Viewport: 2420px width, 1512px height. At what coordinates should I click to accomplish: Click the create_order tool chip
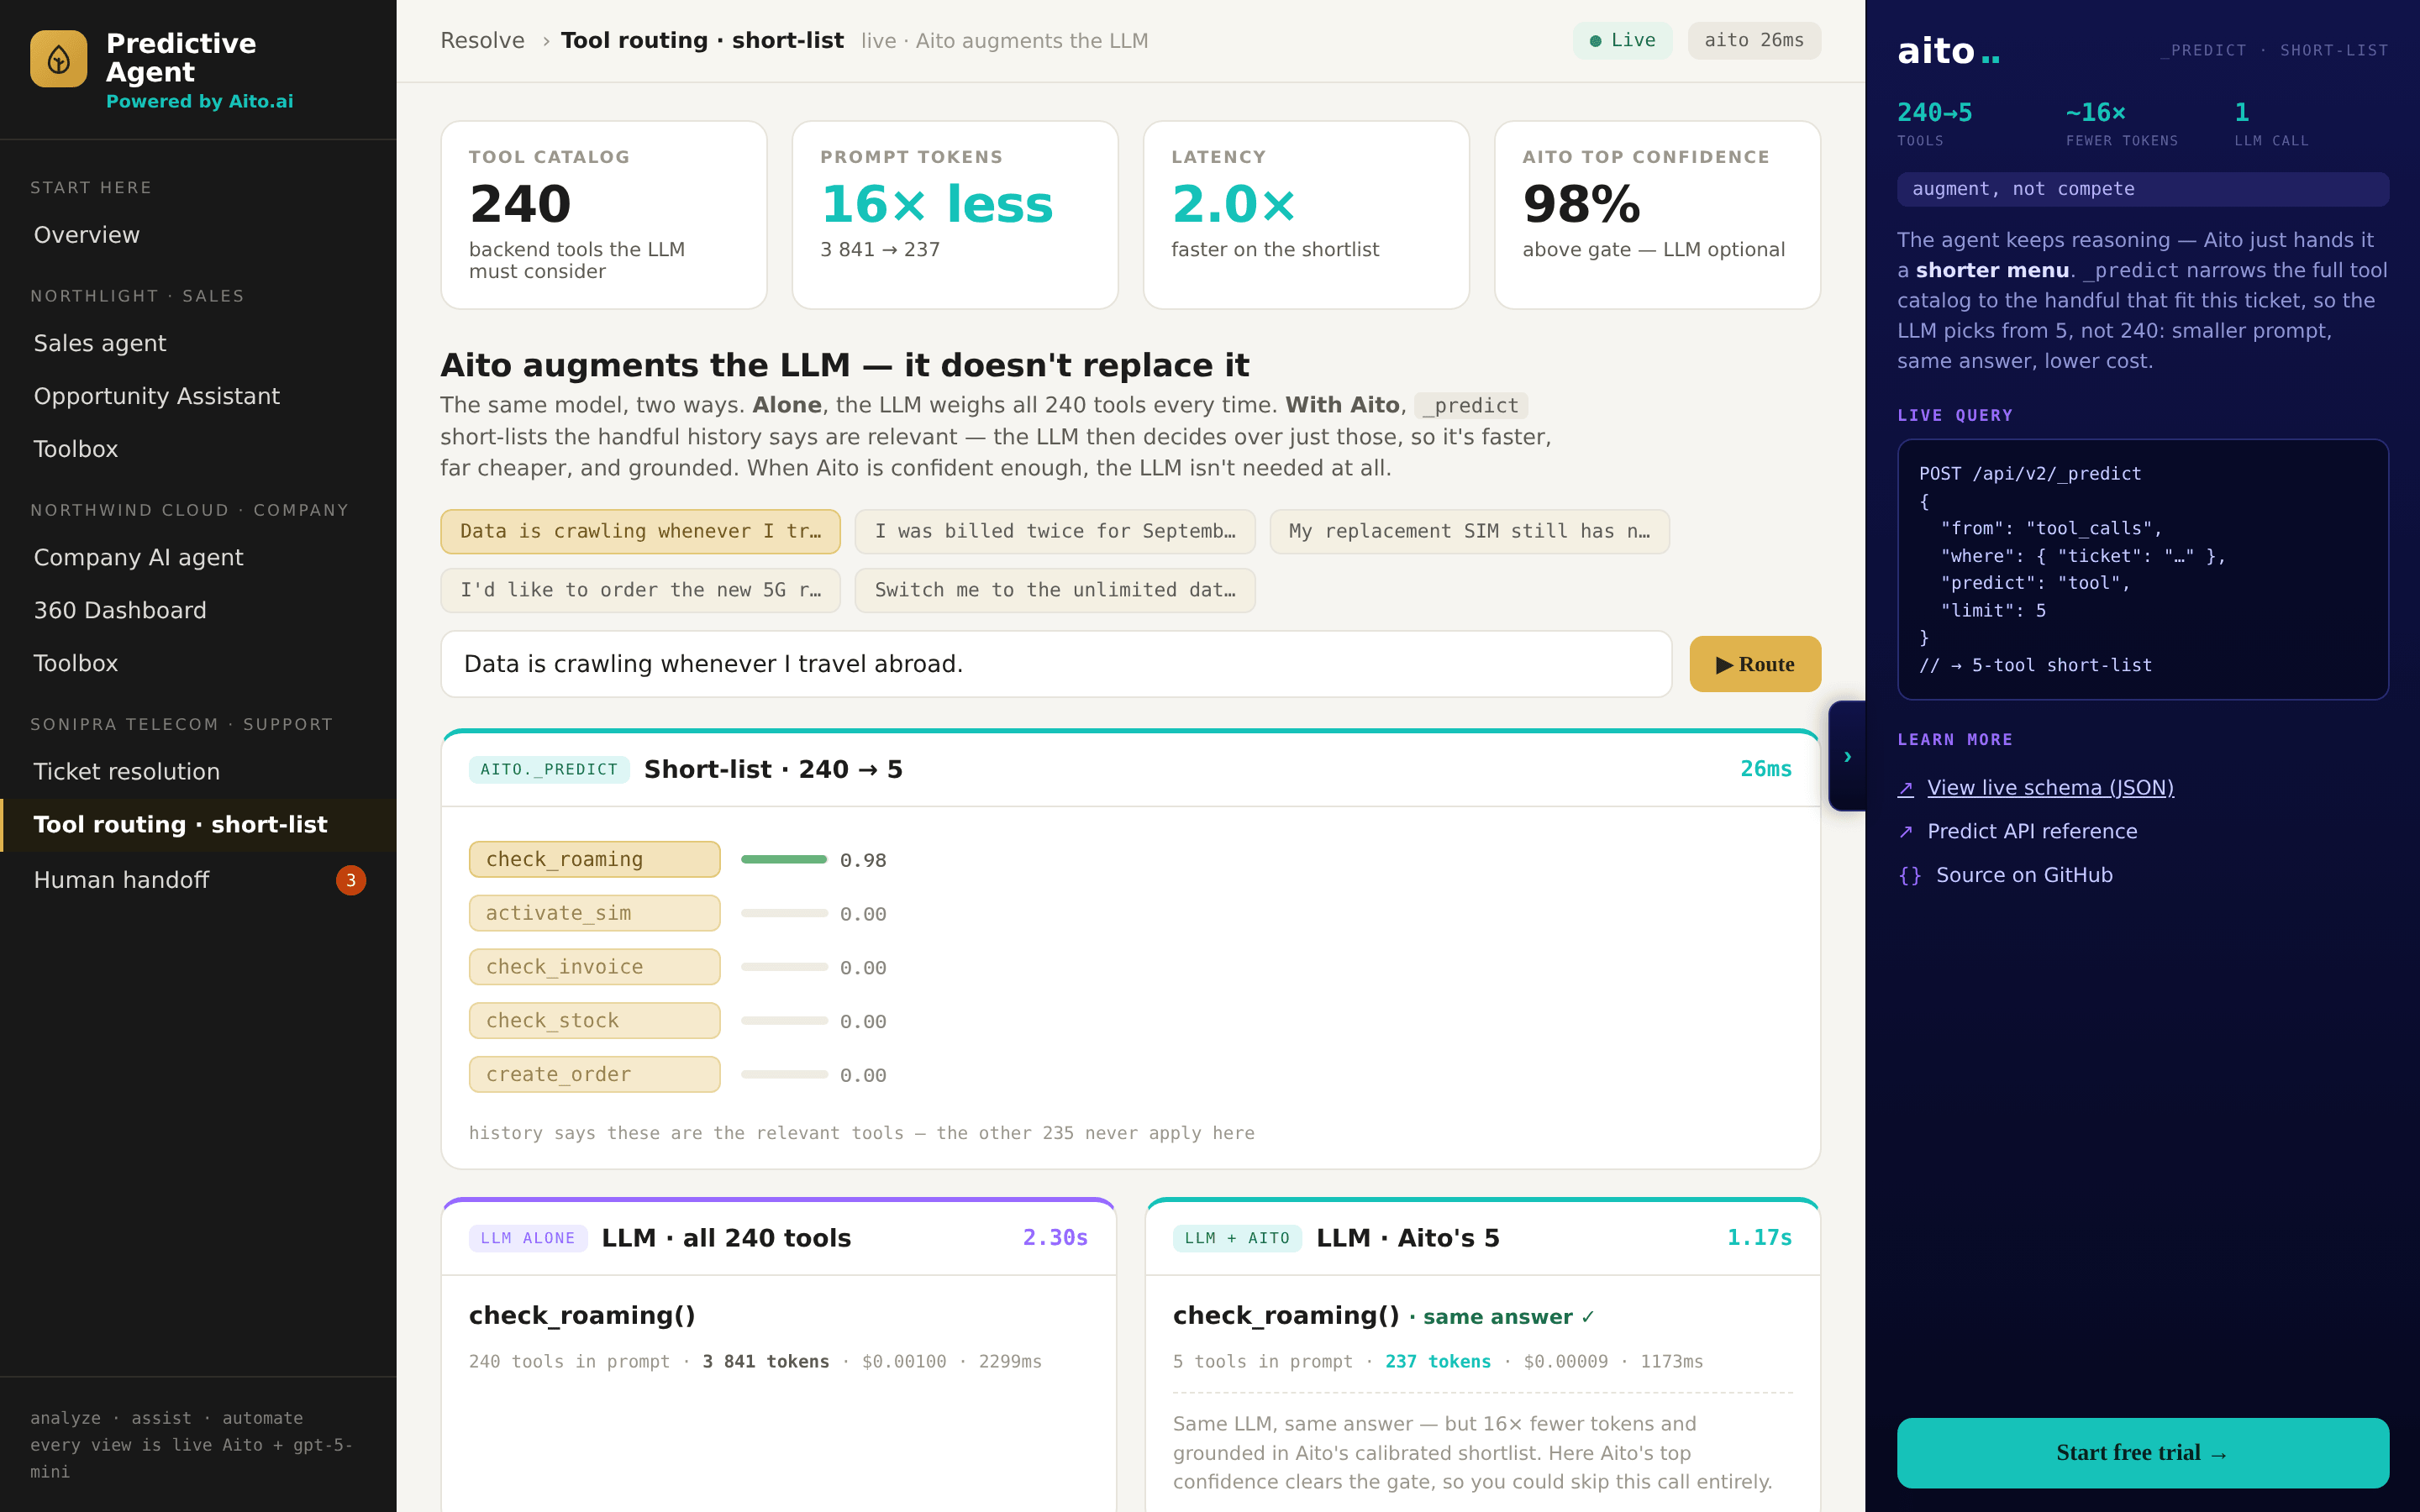(594, 1075)
